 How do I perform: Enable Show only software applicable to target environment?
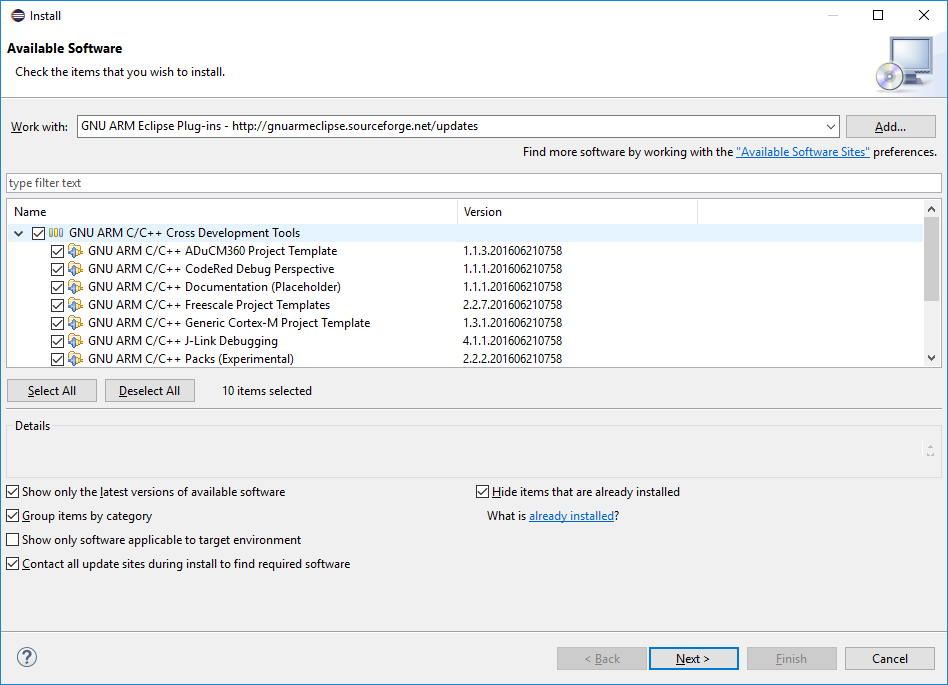(13, 539)
